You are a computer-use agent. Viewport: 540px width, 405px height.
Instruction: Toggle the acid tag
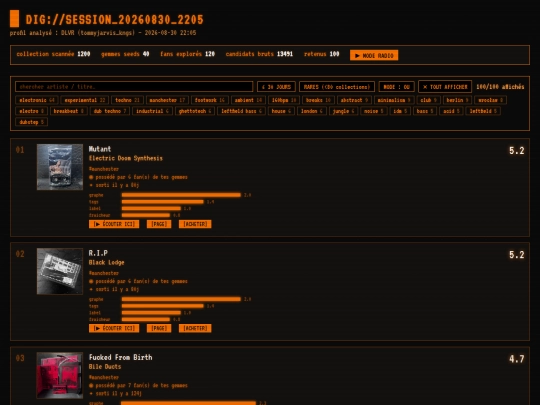coord(451,111)
